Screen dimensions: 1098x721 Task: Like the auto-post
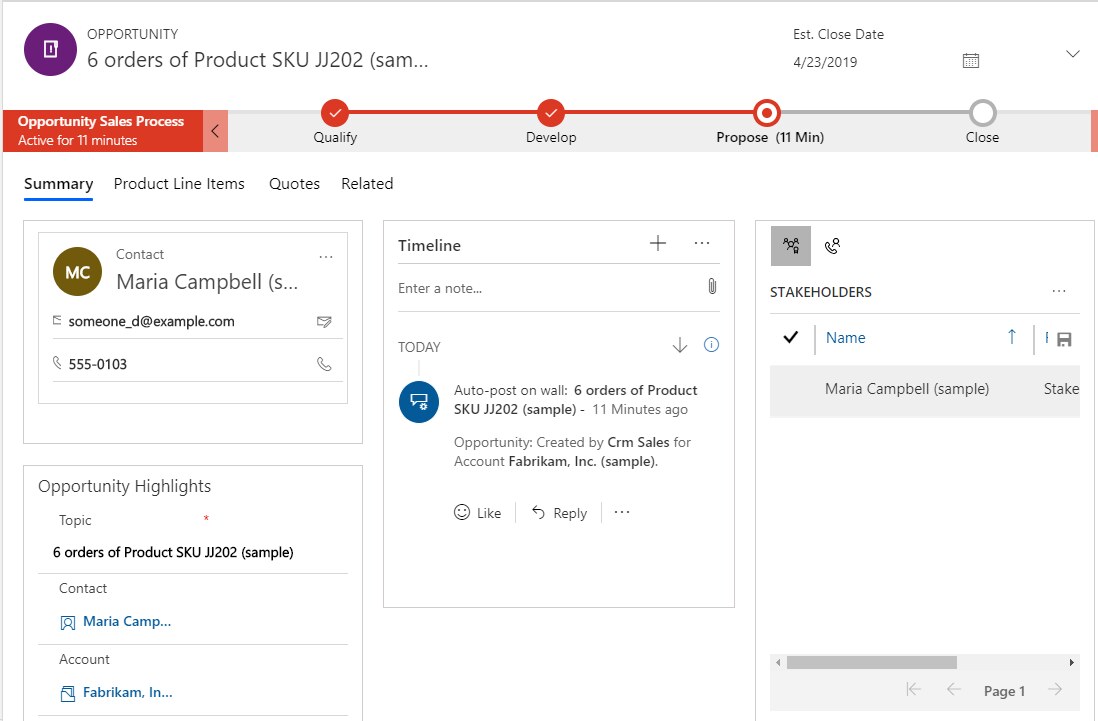click(x=478, y=513)
